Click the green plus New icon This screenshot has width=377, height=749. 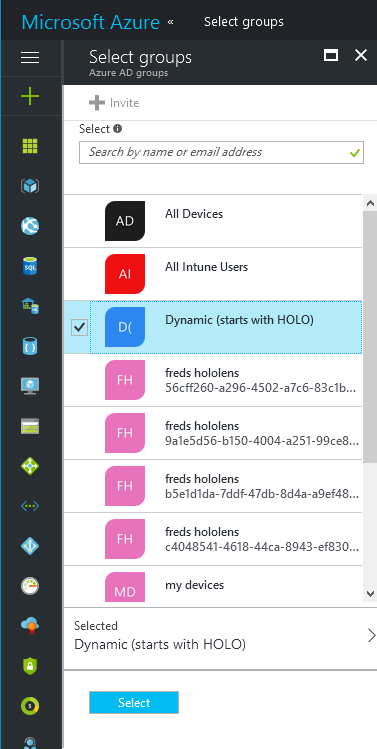click(x=30, y=96)
